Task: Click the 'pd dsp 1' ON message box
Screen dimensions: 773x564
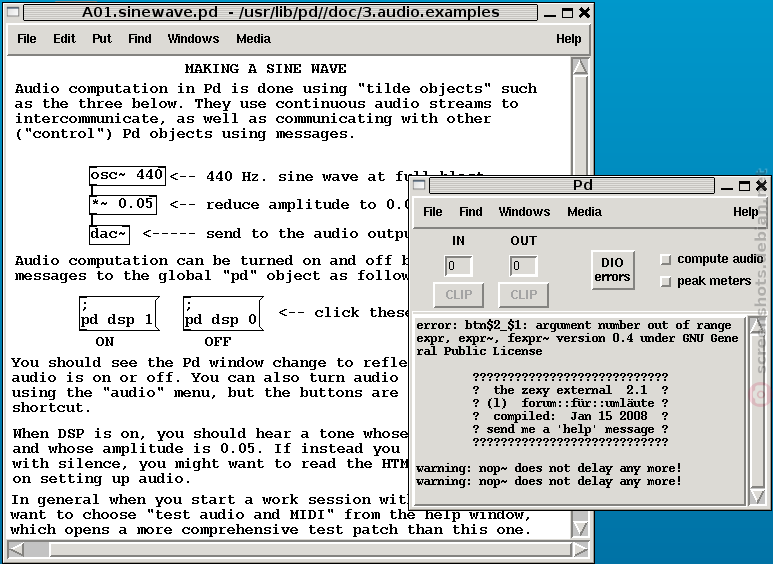Action: [119, 314]
